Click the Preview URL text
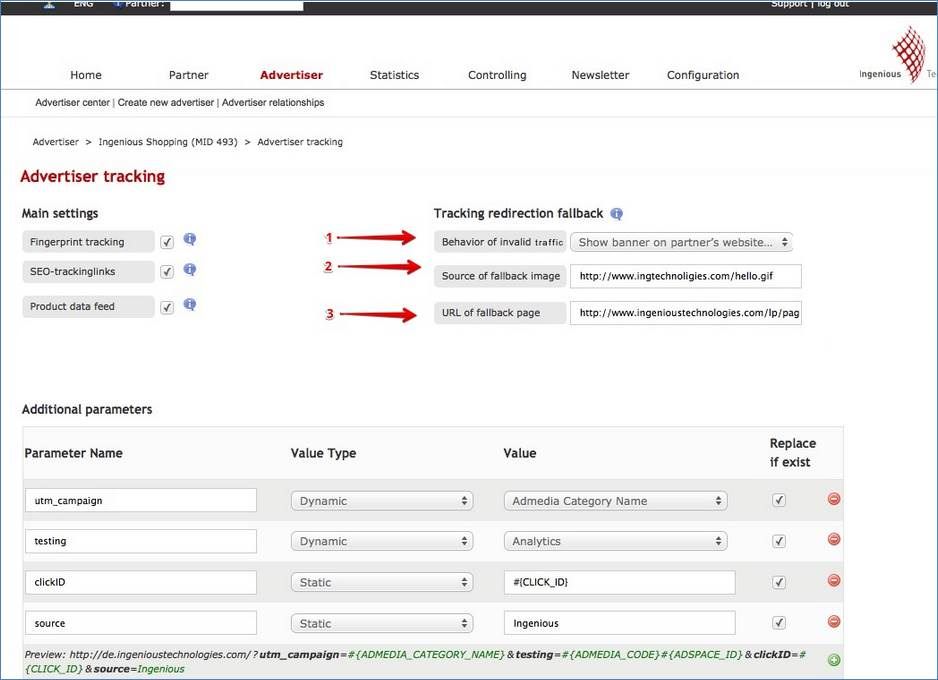Screen dimensions: 938x680 415,661
